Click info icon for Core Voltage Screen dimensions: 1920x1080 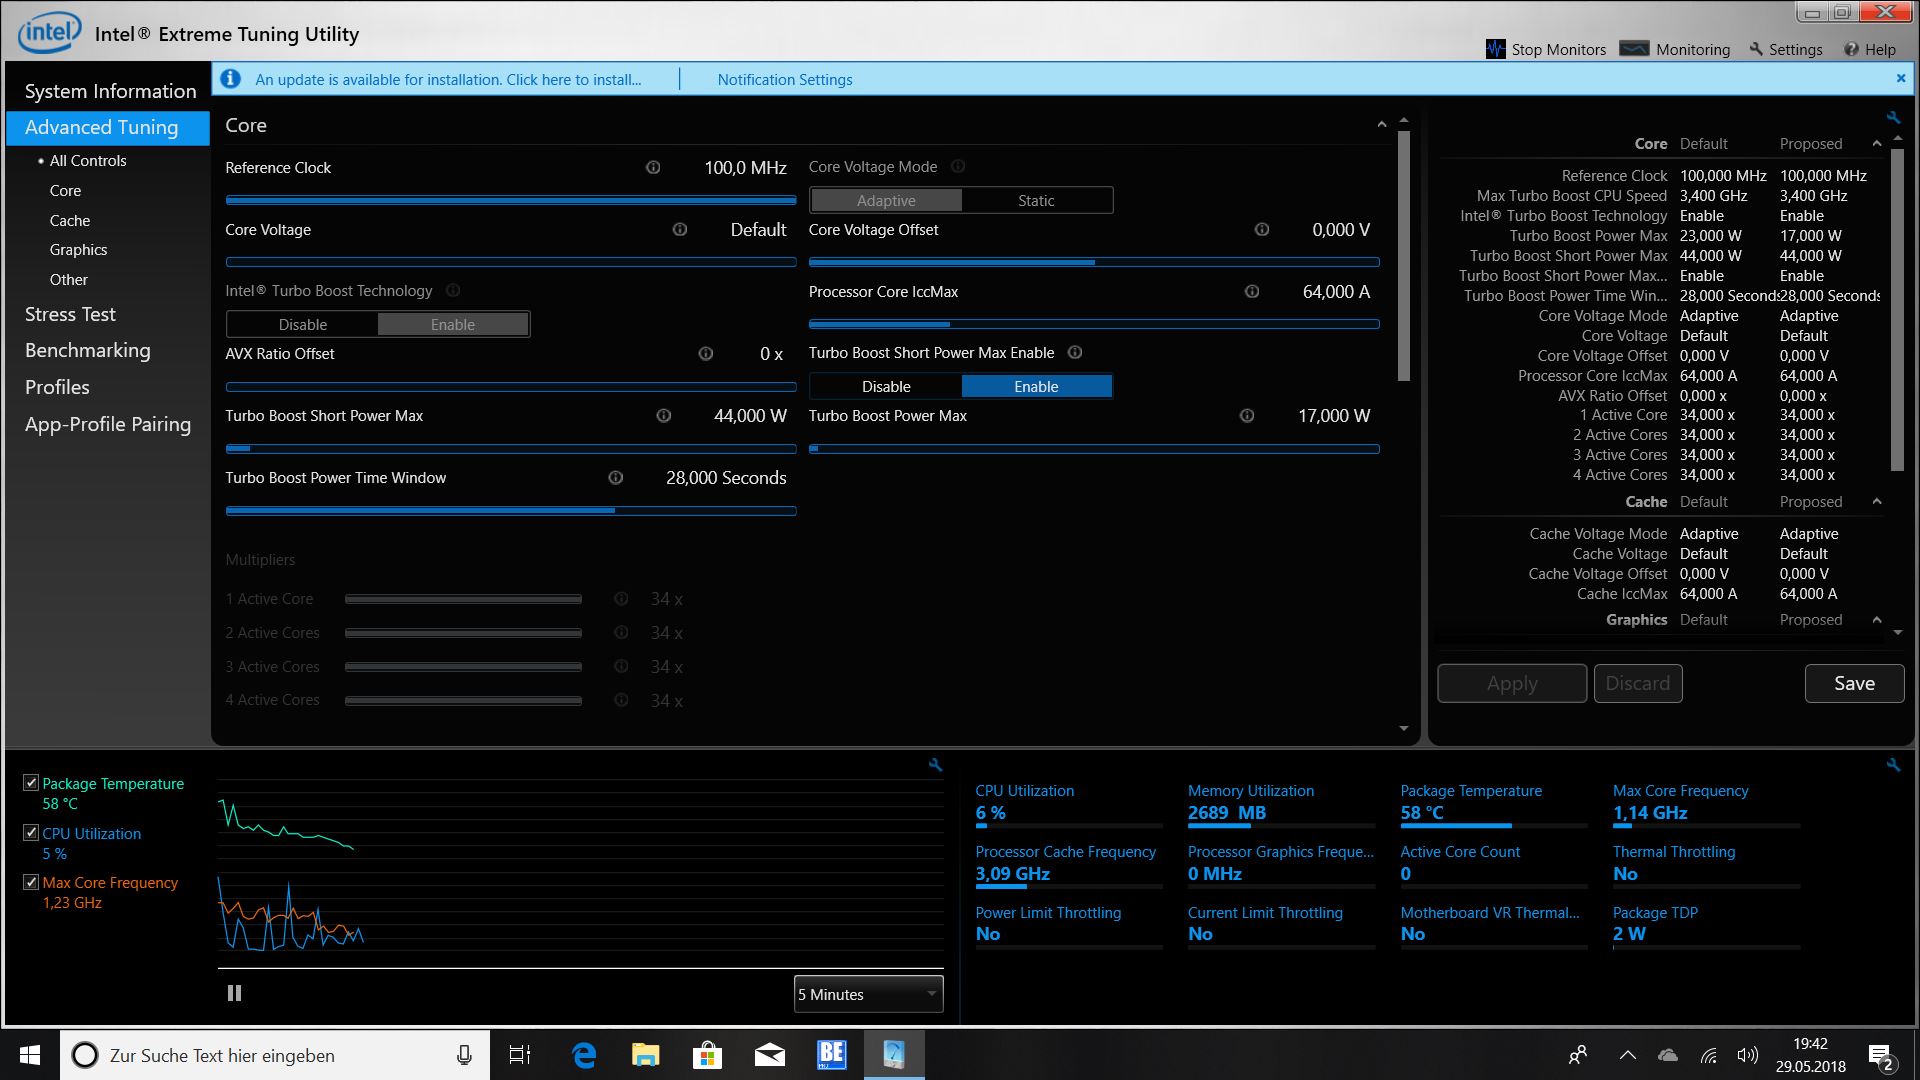click(x=680, y=230)
